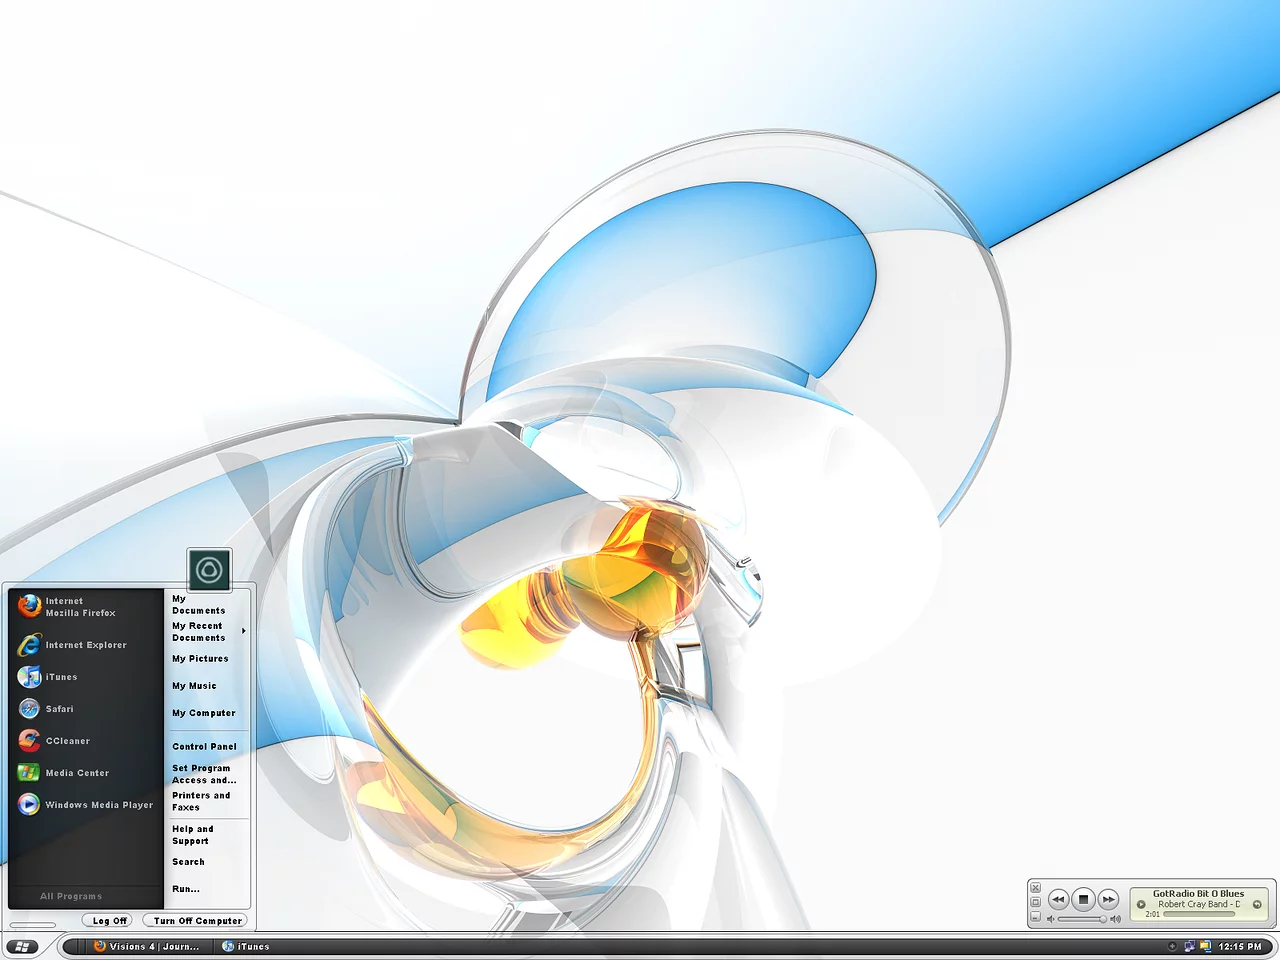Launch Windows Media Player
Screen dimensions: 1280x960
coord(98,805)
